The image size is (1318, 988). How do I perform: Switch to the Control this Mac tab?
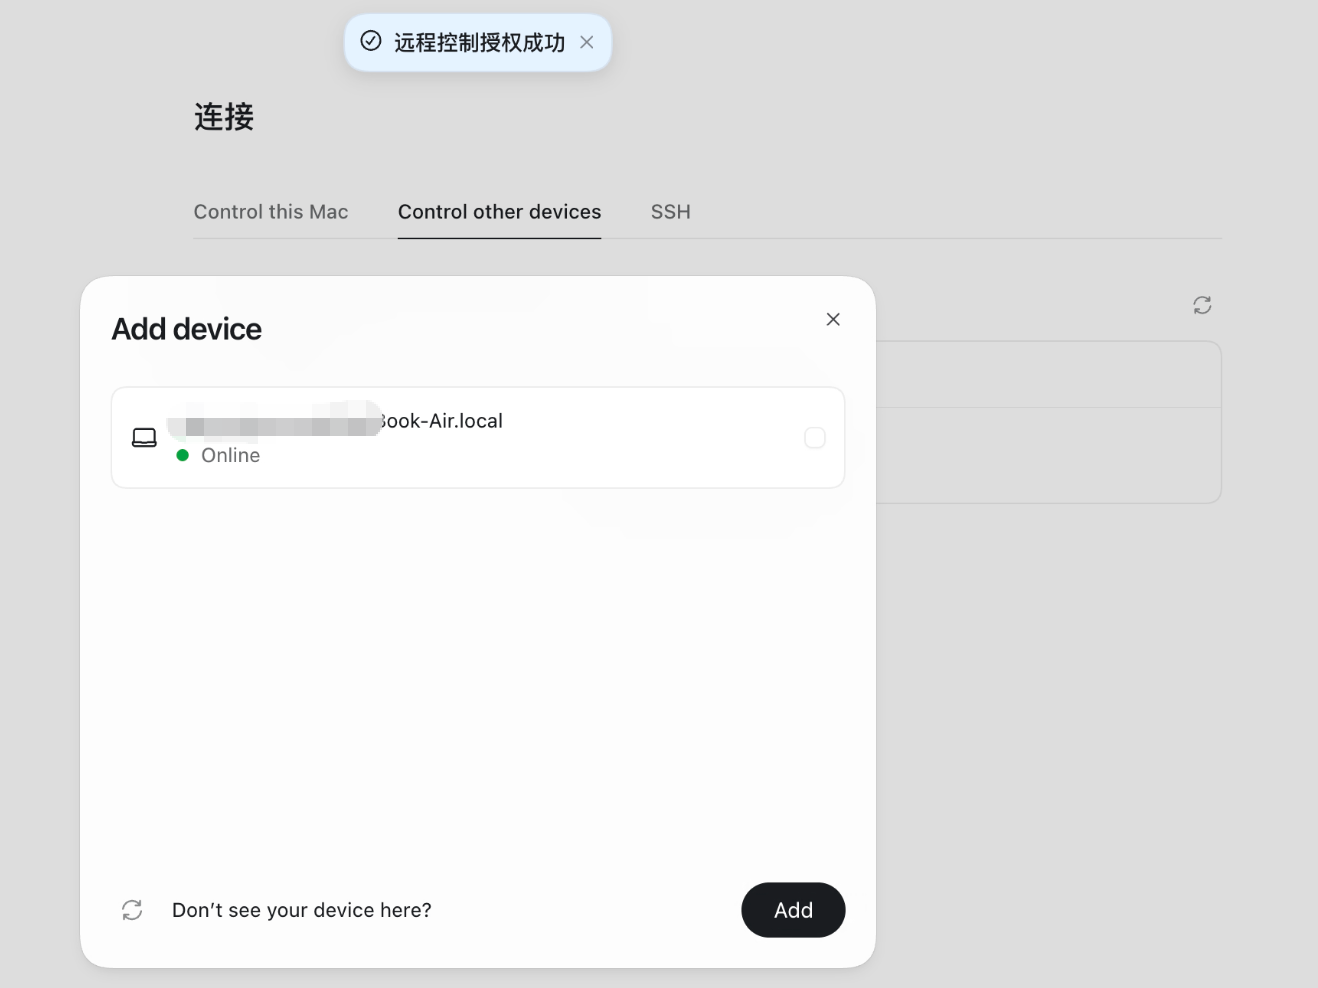(271, 212)
